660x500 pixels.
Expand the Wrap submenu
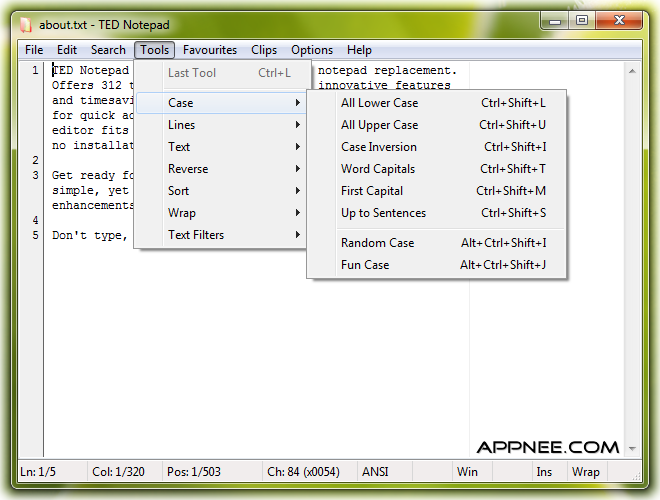[221, 213]
